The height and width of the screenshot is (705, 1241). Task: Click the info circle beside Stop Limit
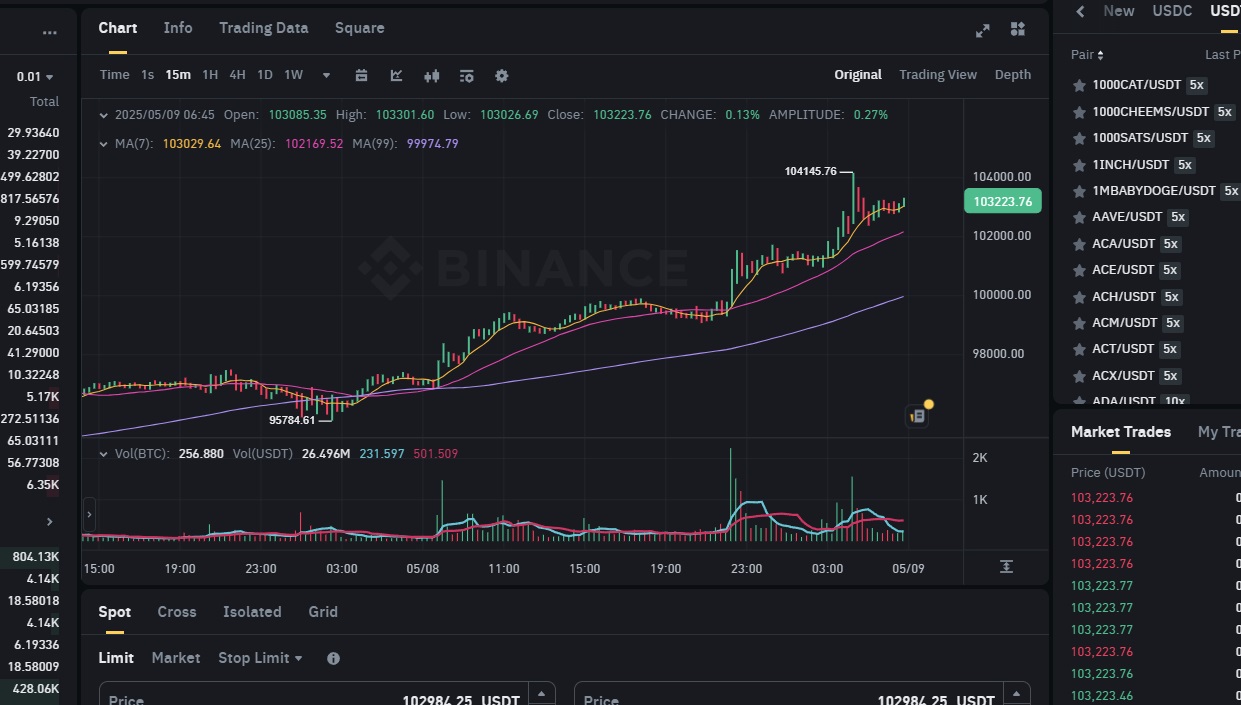click(x=333, y=658)
